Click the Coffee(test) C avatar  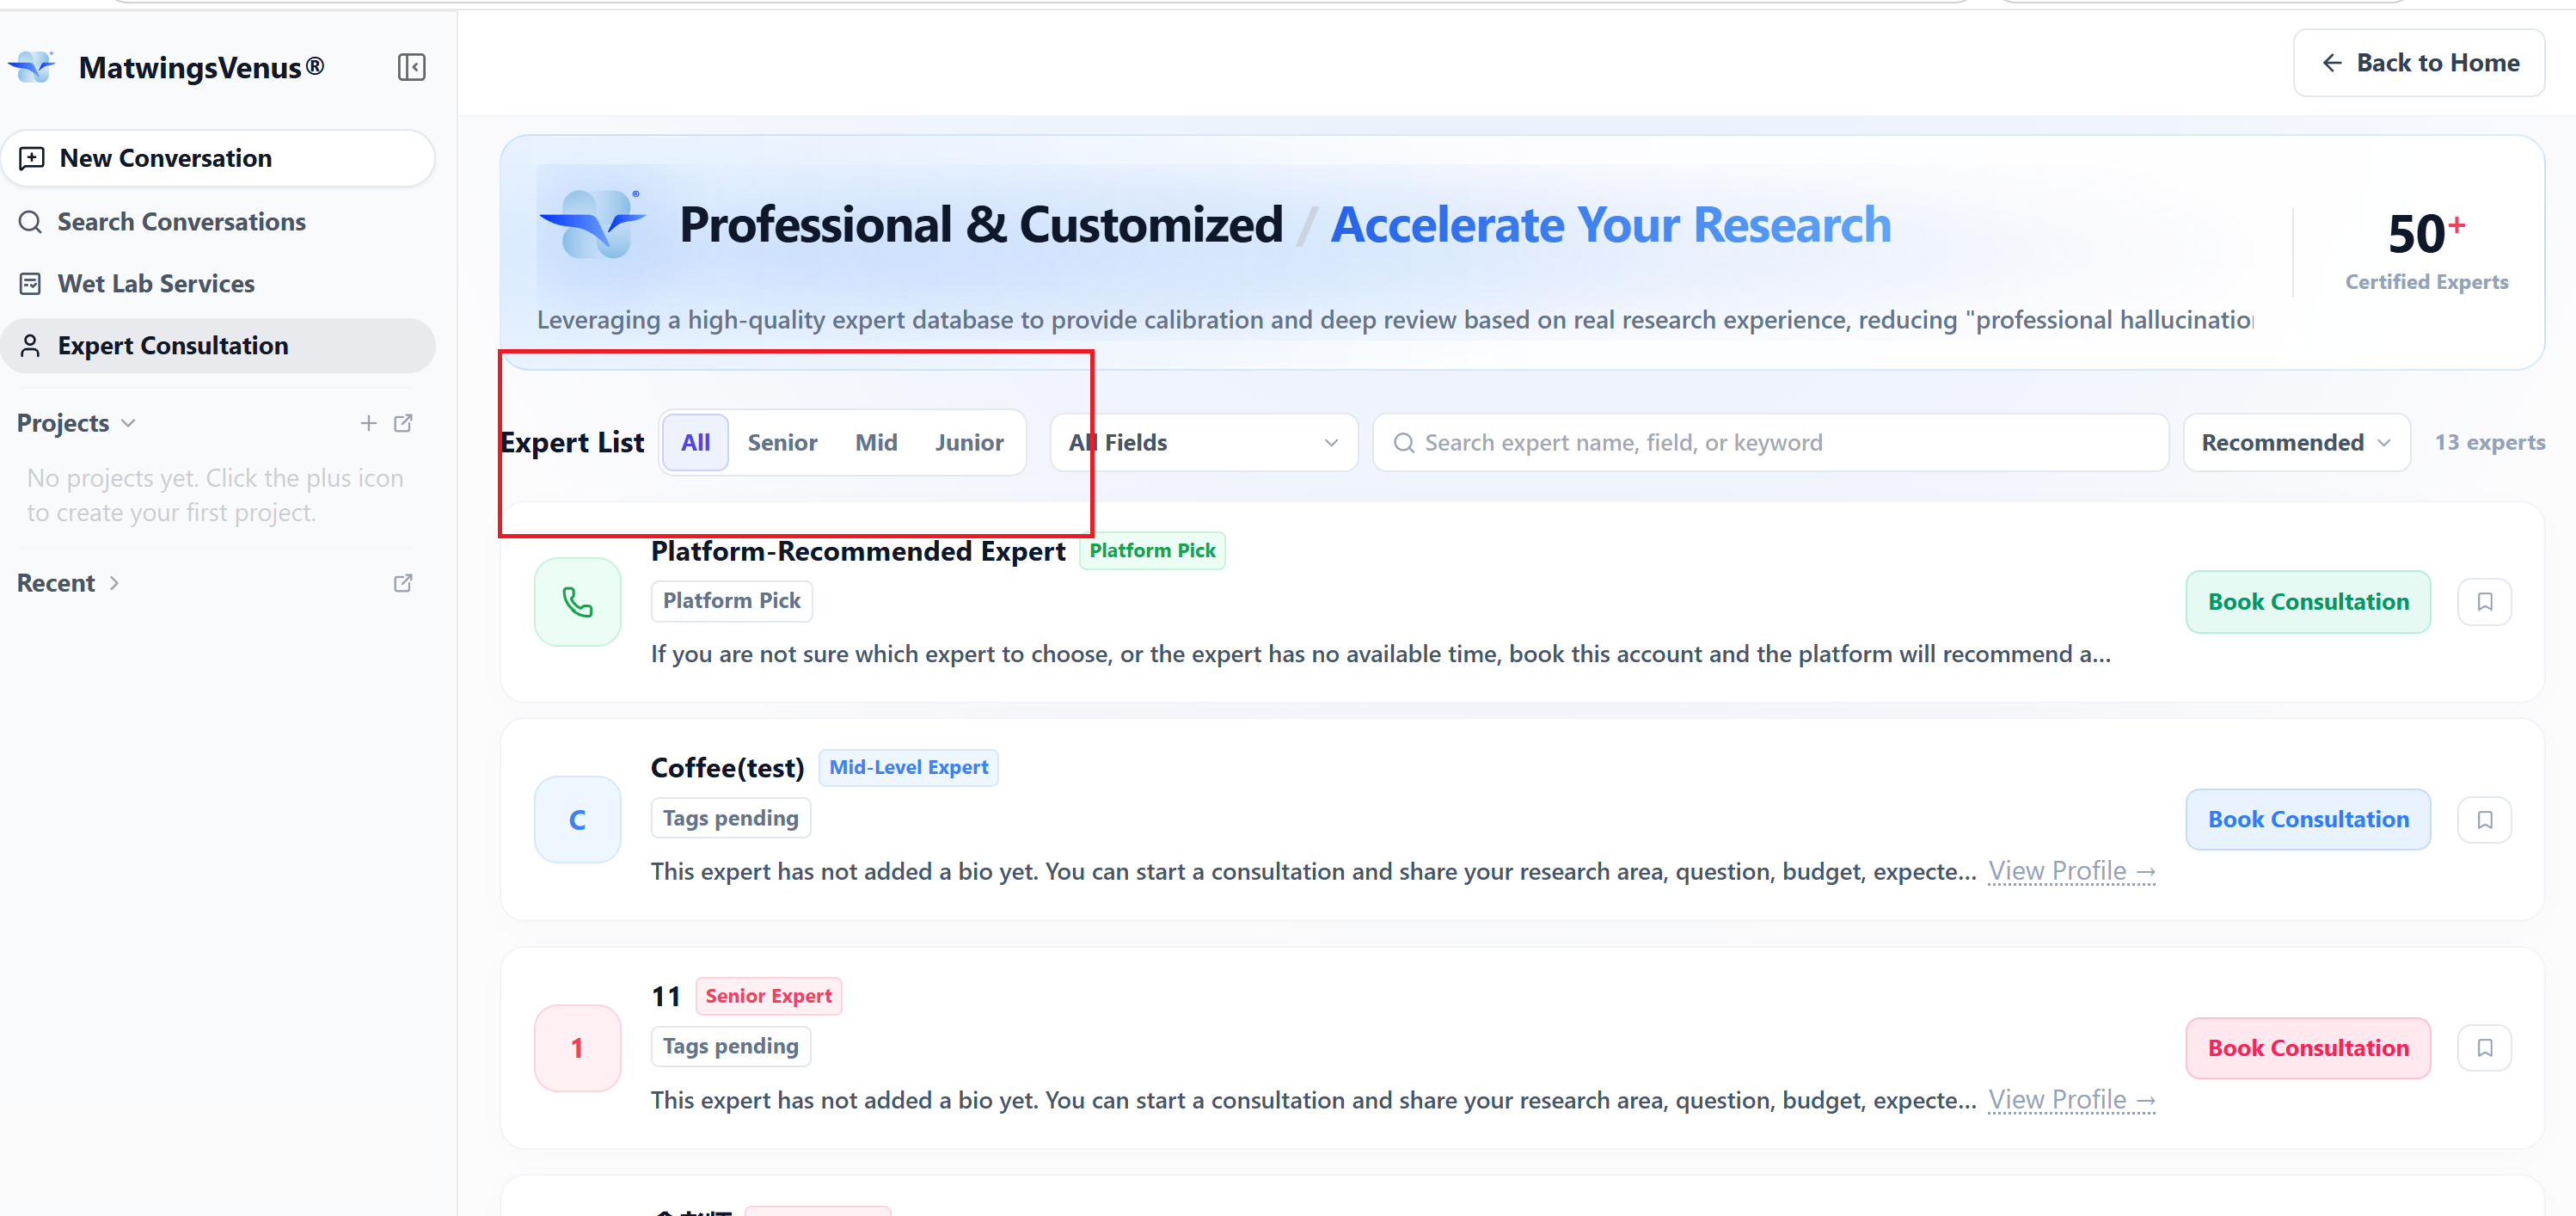tap(577, 820)
